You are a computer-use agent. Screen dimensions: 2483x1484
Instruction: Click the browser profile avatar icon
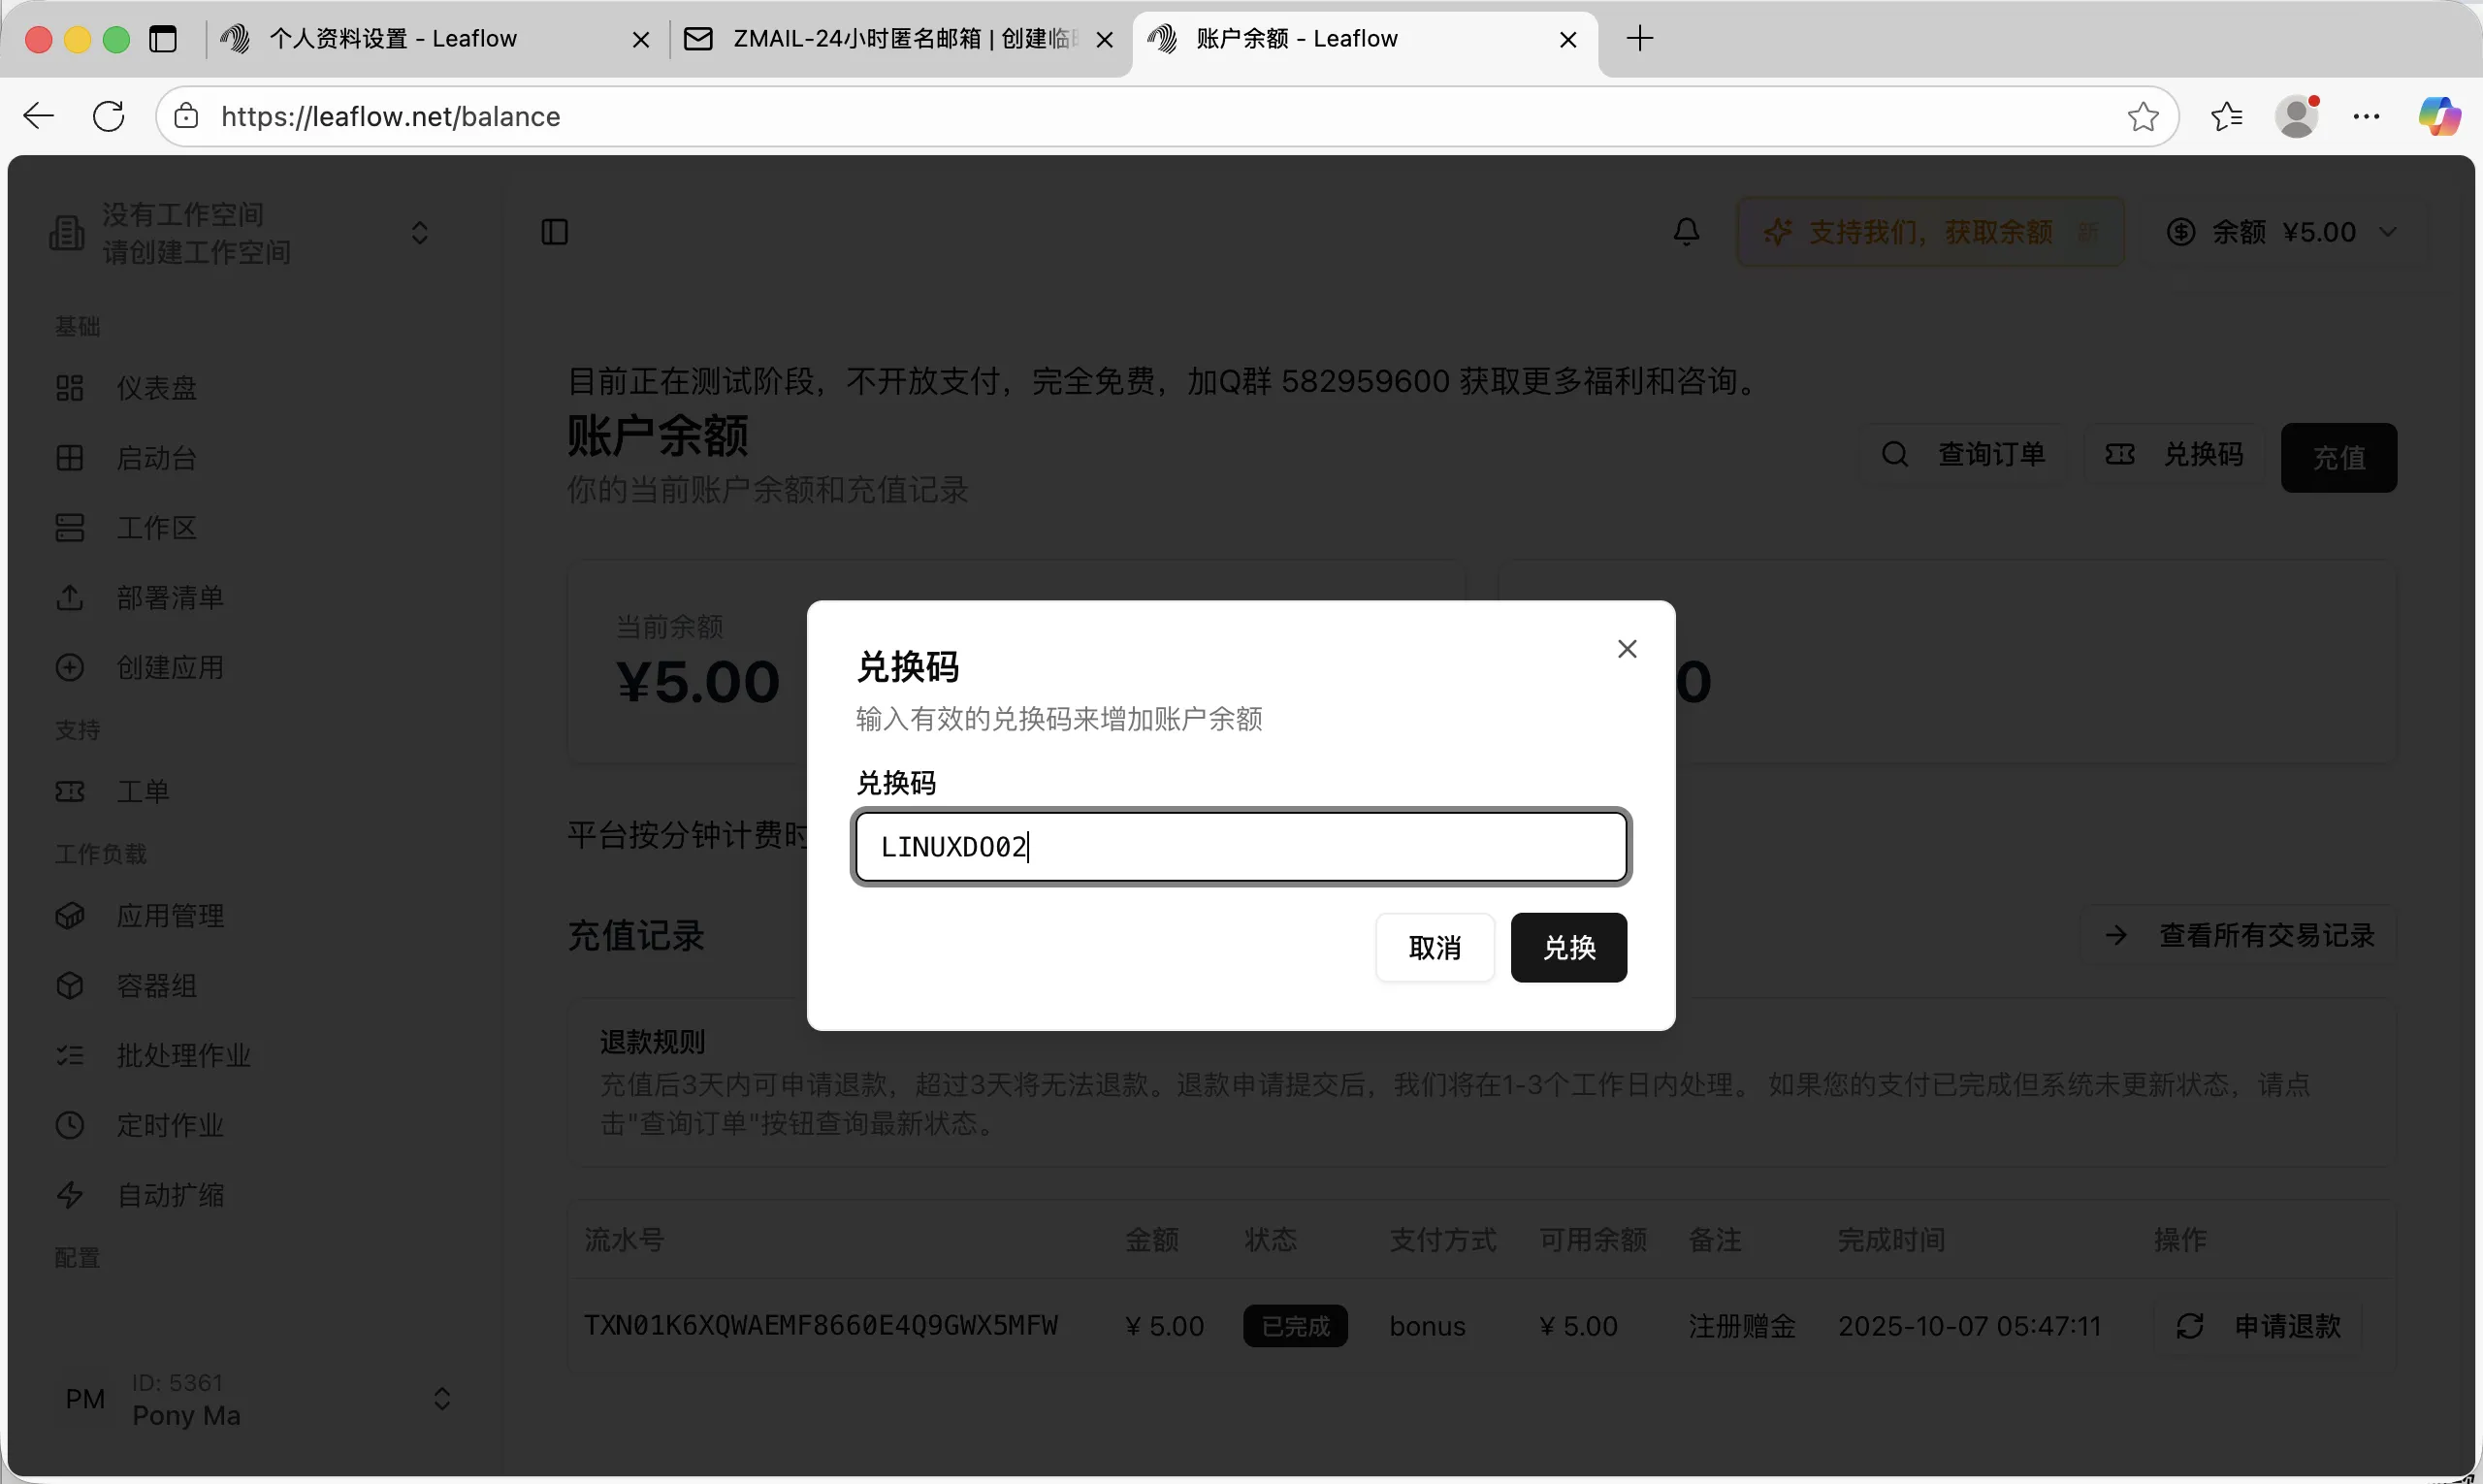(x=2296, y=116)
